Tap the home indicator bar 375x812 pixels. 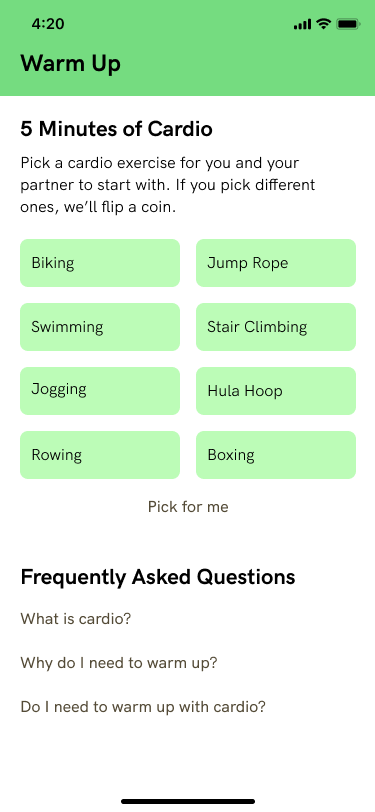pyautogui.click(x=188, y=801)
